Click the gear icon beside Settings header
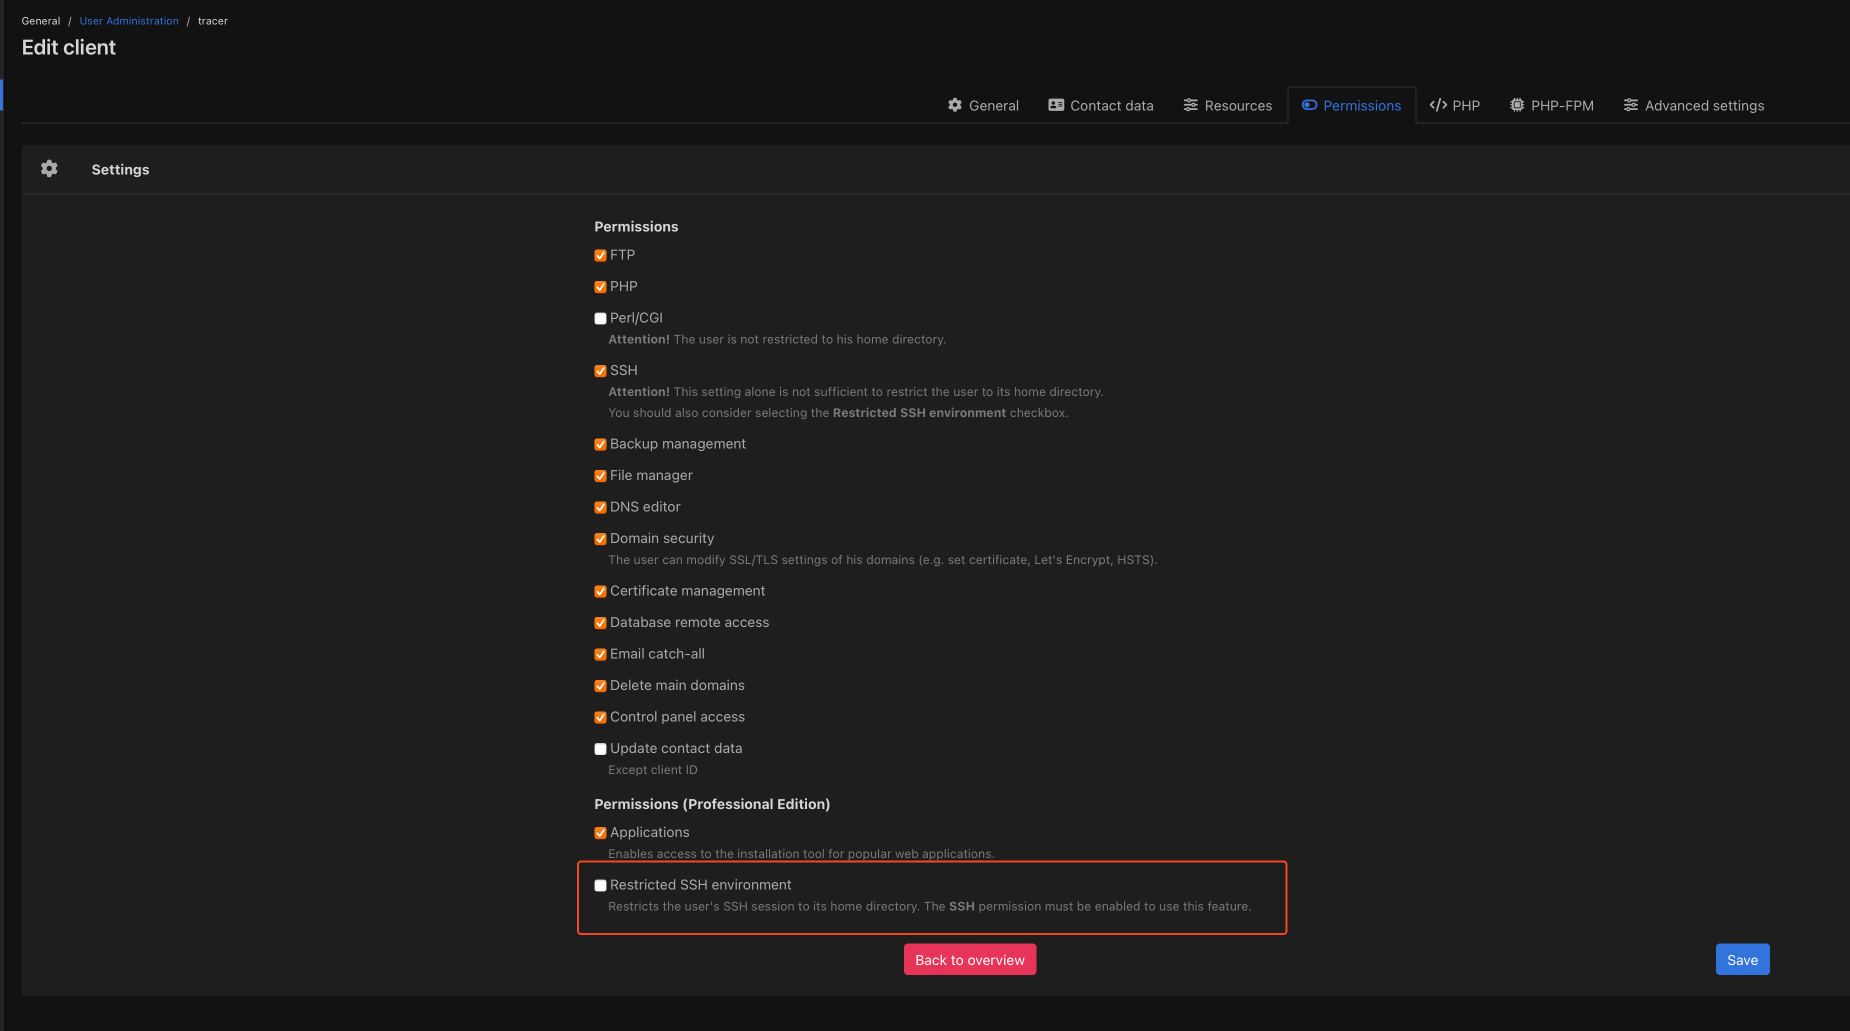The image size is (1850, 1031). pyautogui.click(x=49, y=169)
